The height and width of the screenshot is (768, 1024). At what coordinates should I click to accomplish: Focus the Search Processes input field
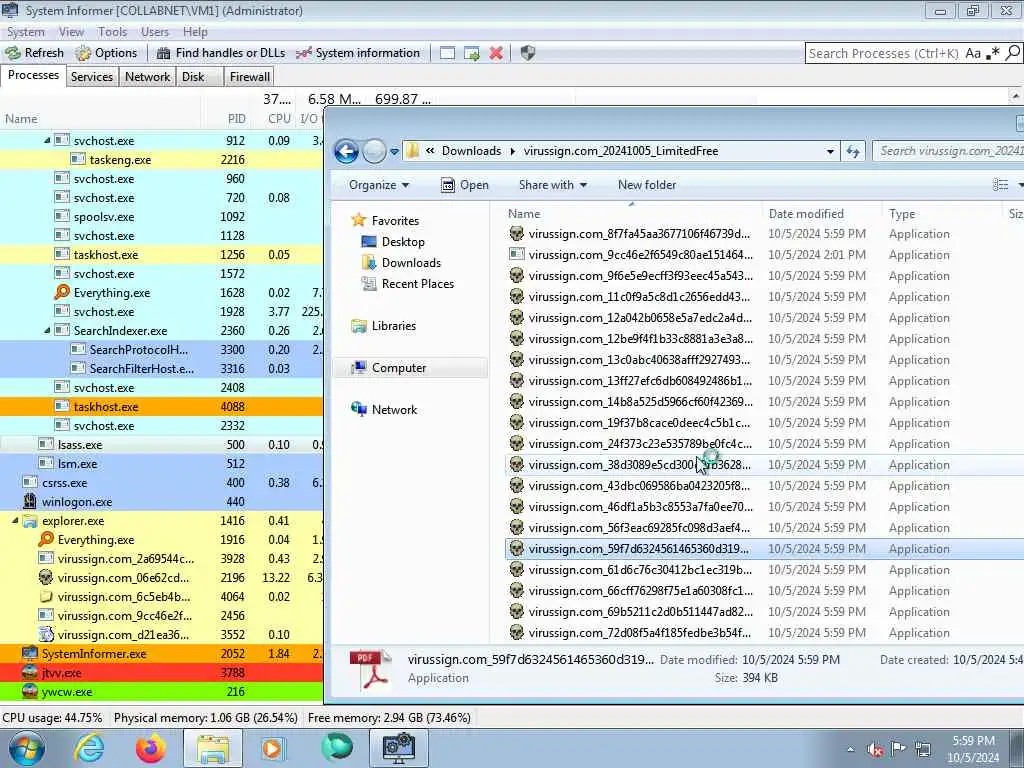click(x=884, y=54)
